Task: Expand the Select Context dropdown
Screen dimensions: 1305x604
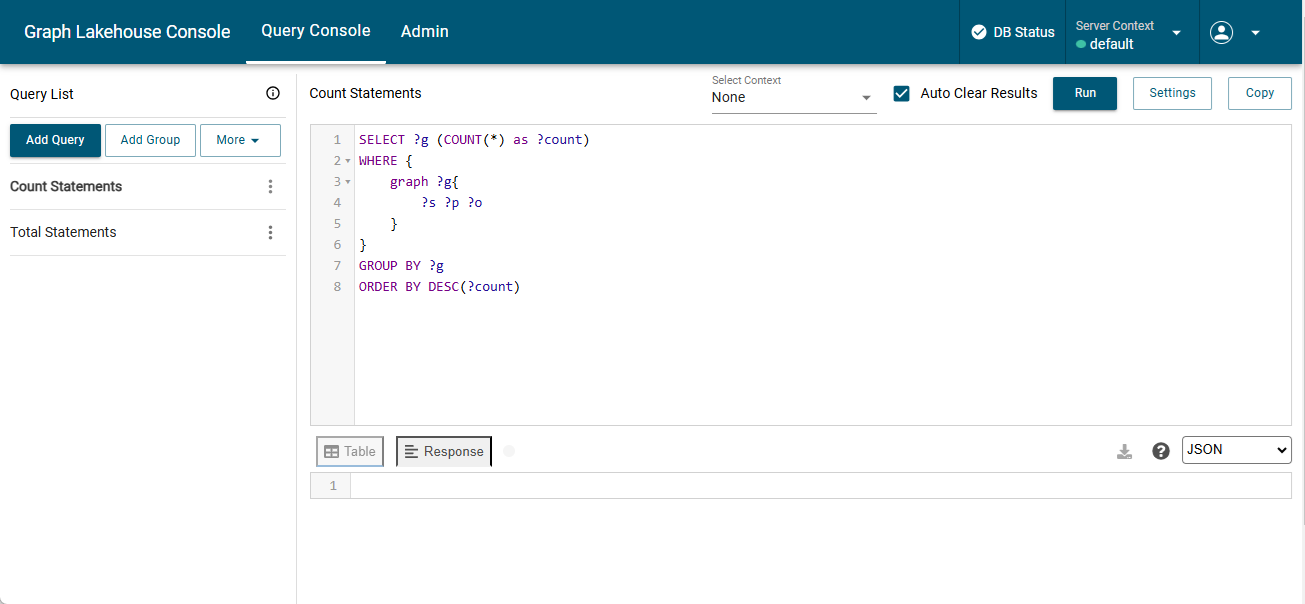Action: [793, 97]
